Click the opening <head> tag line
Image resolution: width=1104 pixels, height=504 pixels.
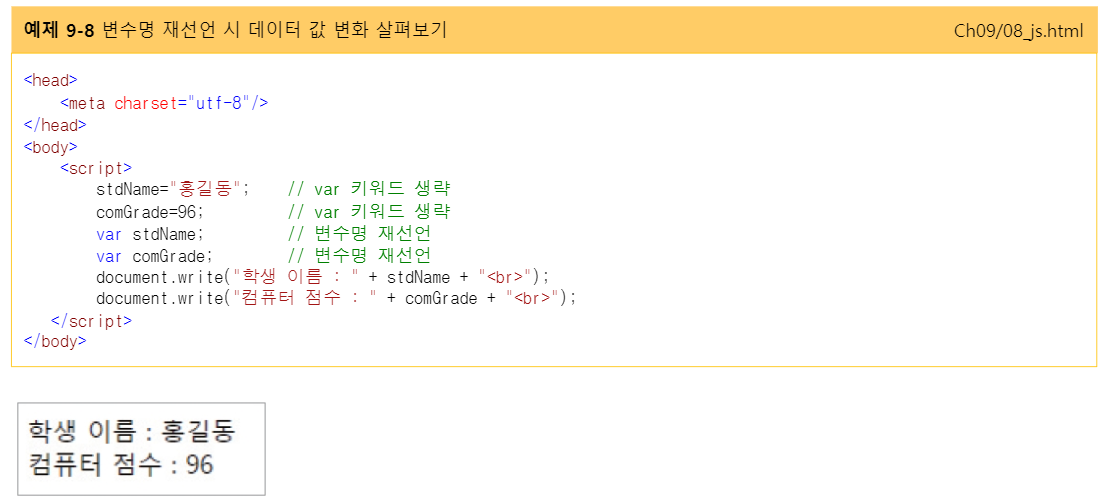tap(51, 80)
